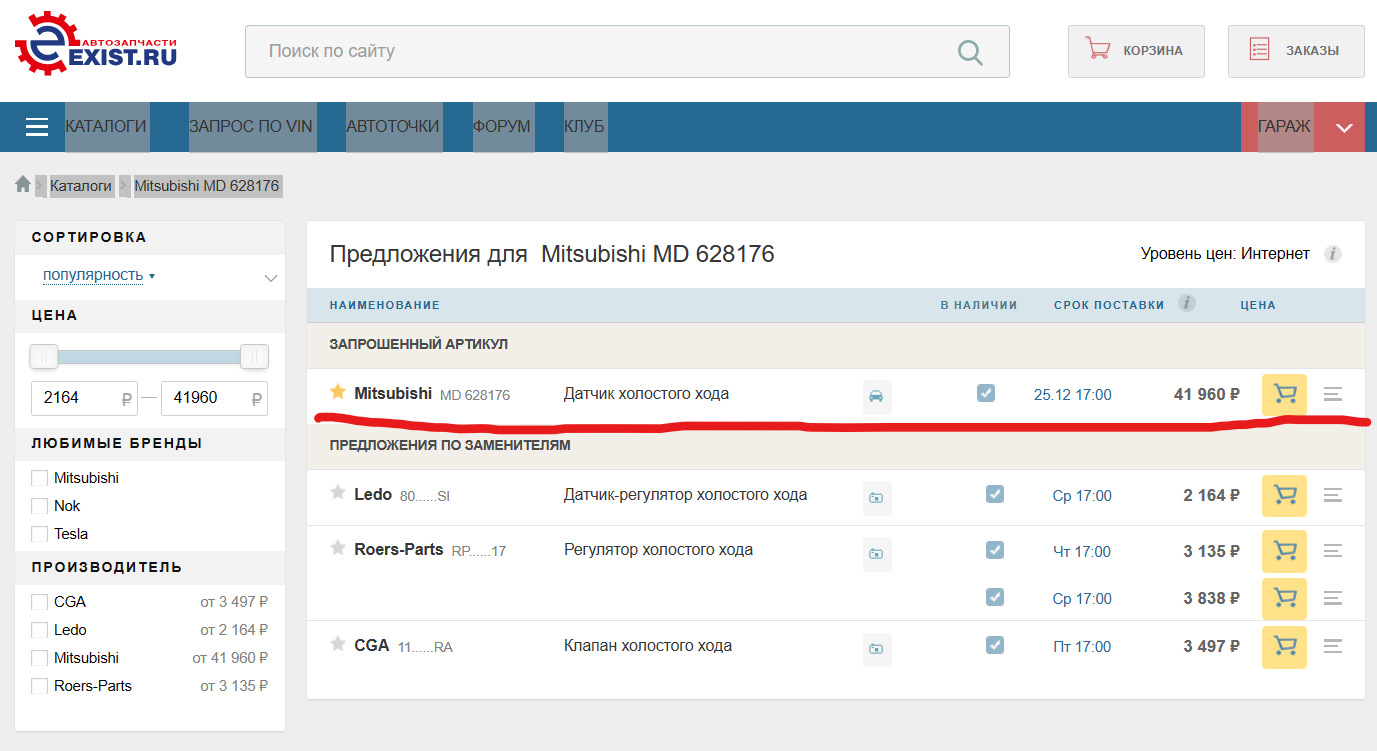Open details lines icon for Ledo row

pos(1333,495)
